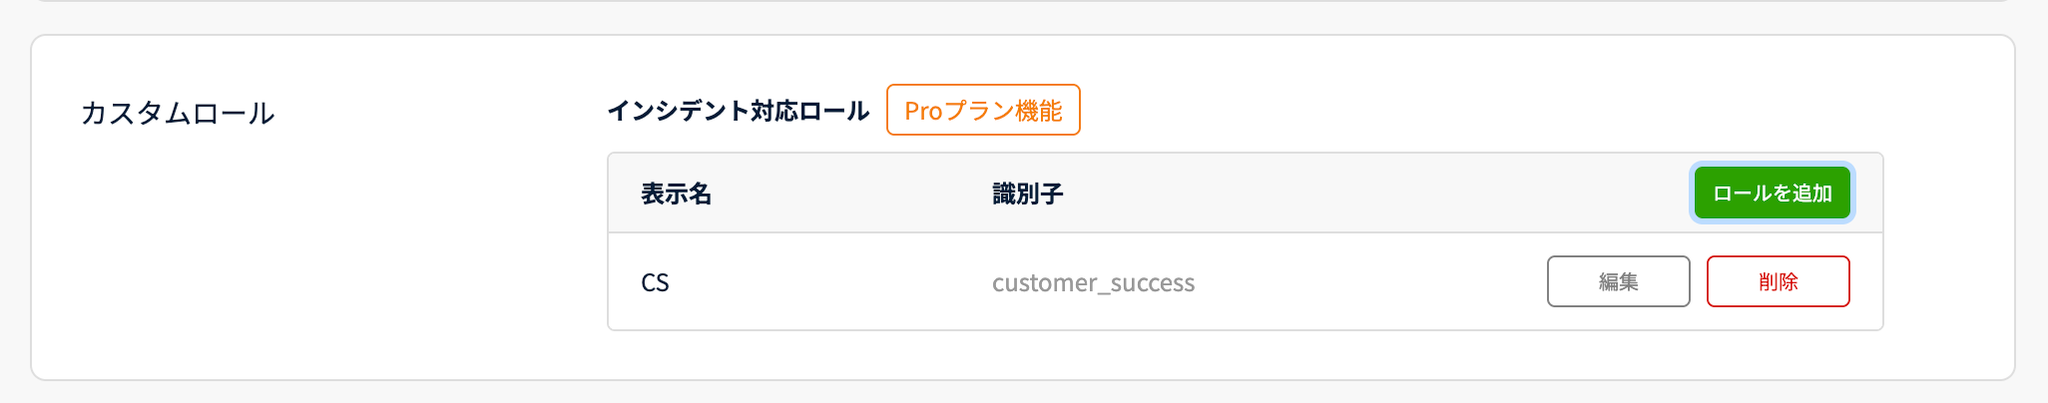The image size is (2048, 403).
Task: Select the CS display name cell
Action: [655, 283]
